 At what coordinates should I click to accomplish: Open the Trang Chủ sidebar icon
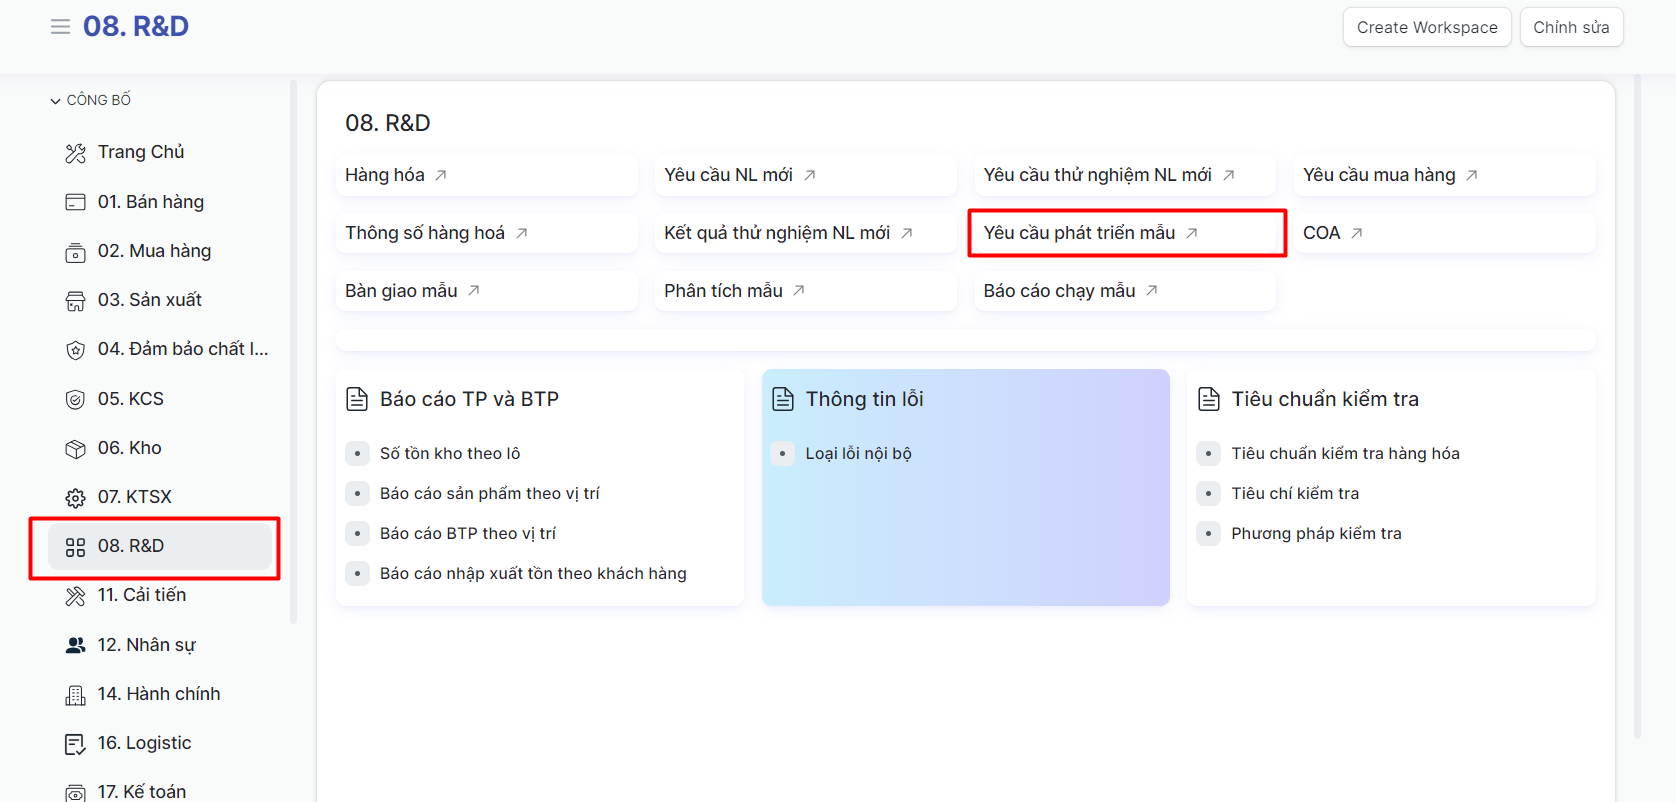[x=75, y=153]
